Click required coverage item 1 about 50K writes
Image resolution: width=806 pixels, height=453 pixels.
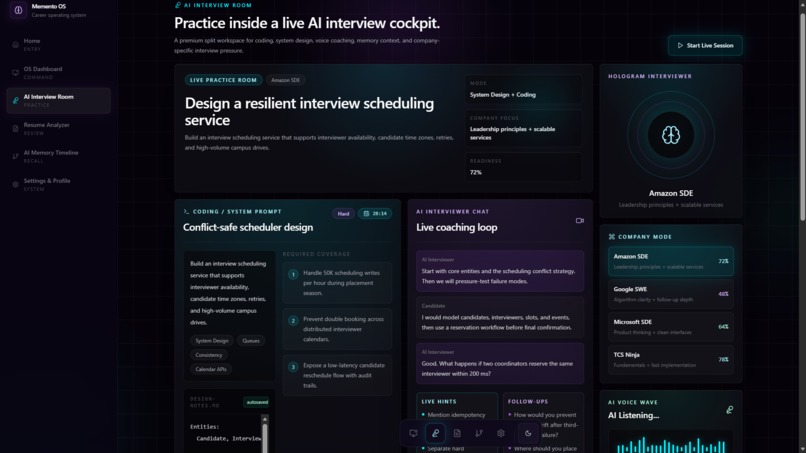click(x=337, y=283)
